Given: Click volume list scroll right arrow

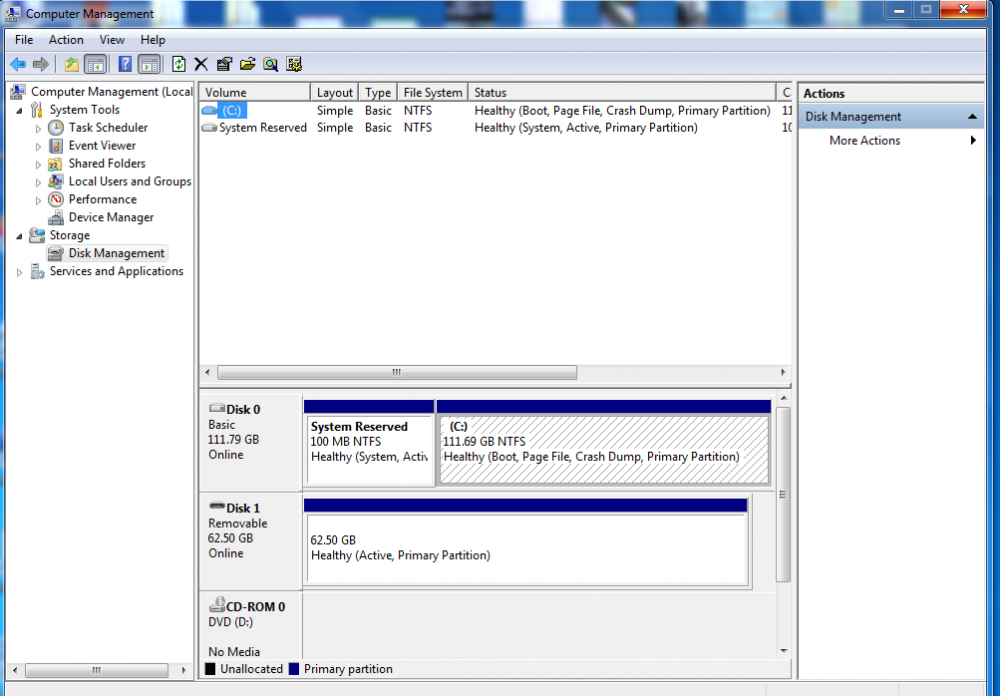Looking at the screenshot, I should (x=783, y=372).
